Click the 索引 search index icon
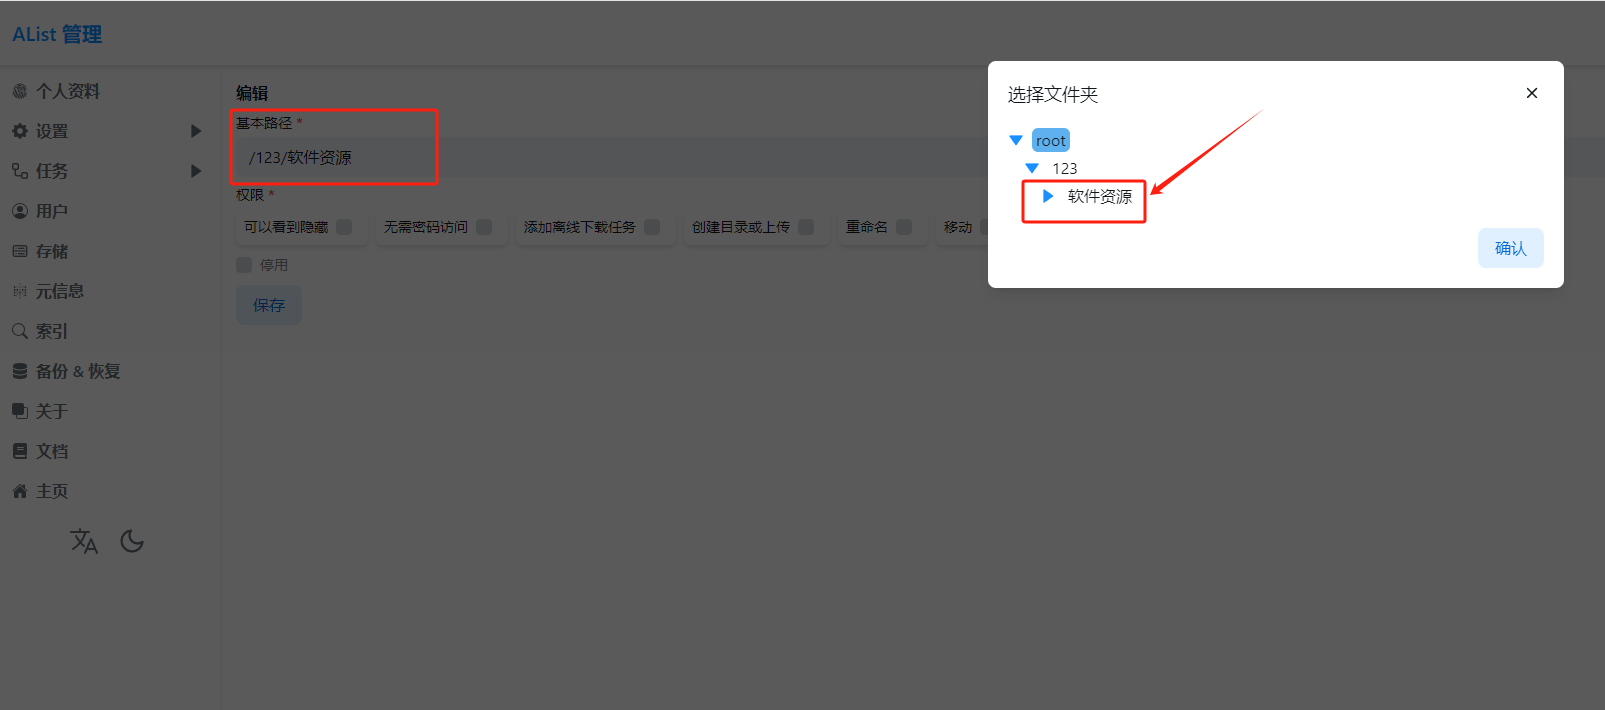The width and height of the screenshot is (1605, 710). pyautogui.click(x=20, y=331)
